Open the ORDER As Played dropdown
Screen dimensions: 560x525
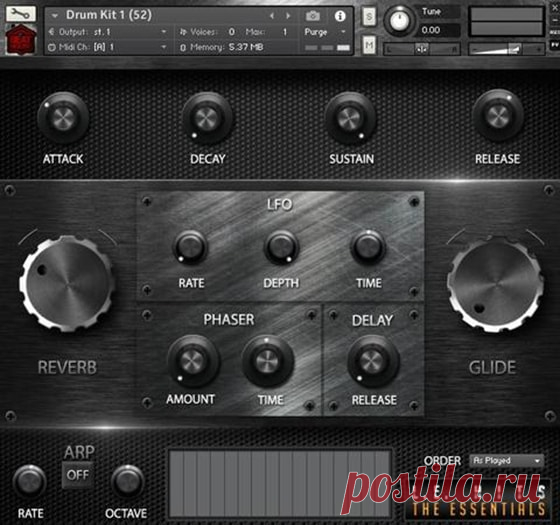click(x=507, y=461)
